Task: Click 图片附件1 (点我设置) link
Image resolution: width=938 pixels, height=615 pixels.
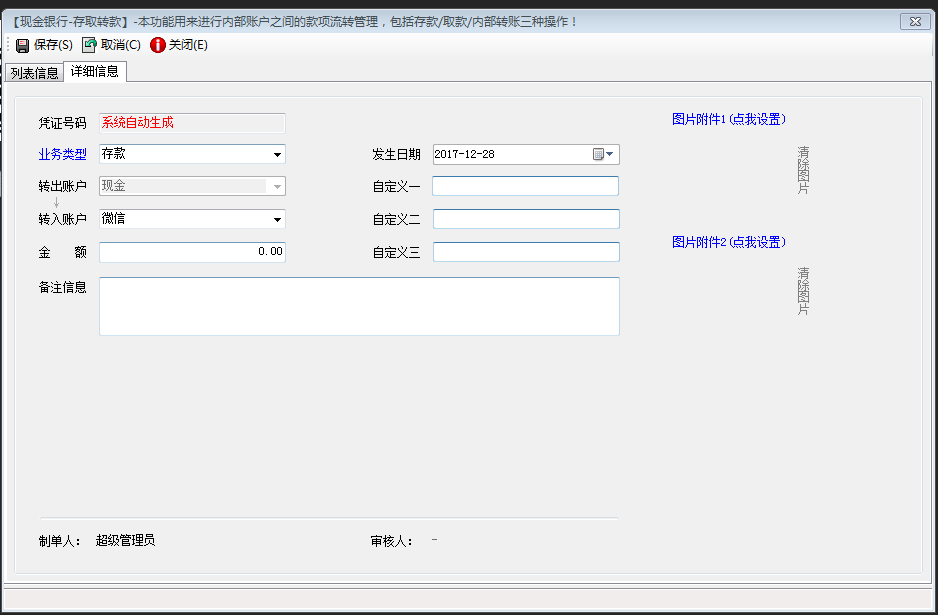Action: coord(729,119)
